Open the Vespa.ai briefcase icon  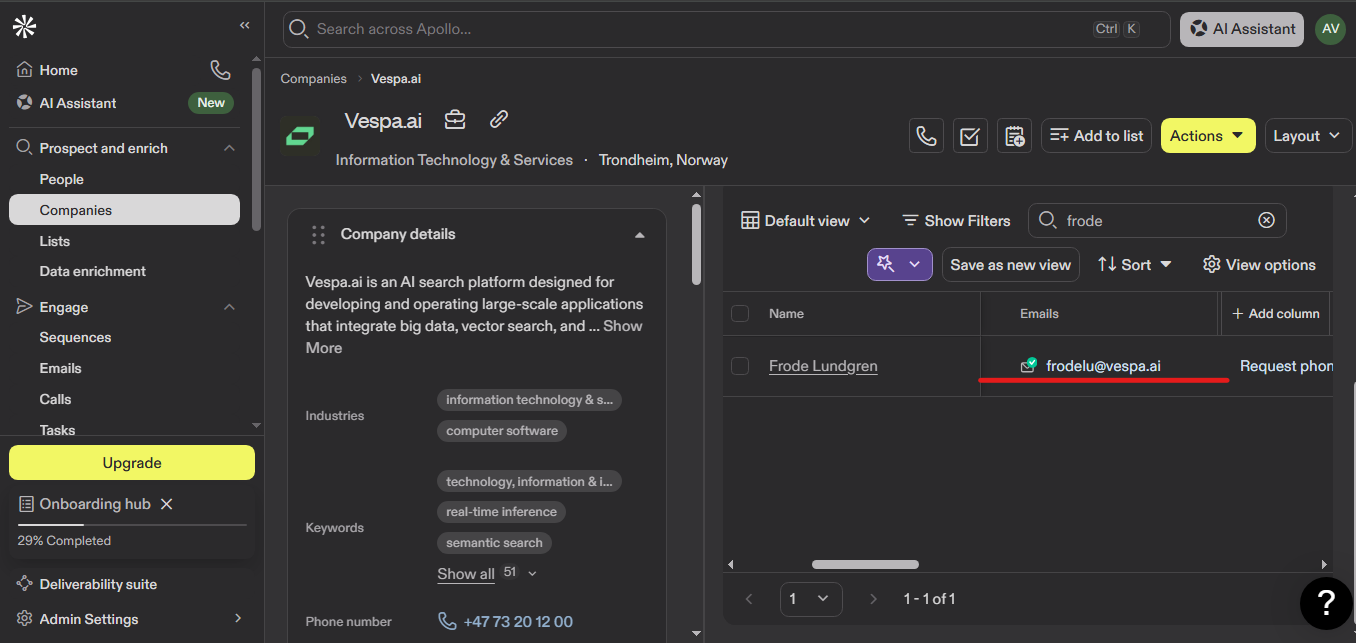455,120
